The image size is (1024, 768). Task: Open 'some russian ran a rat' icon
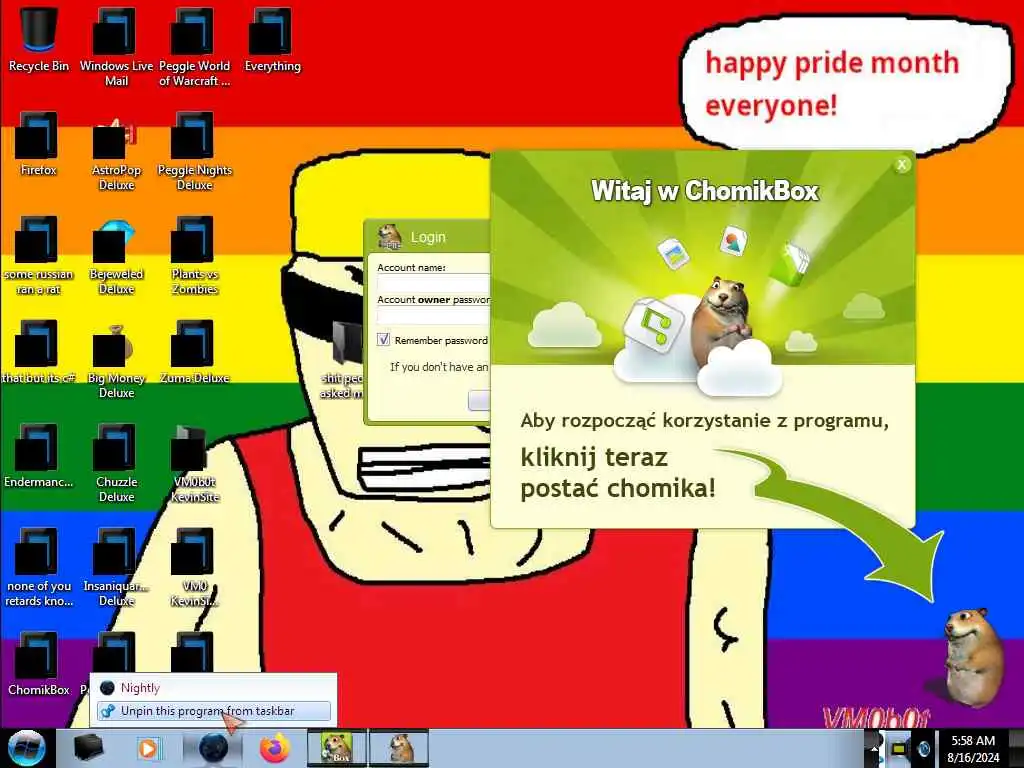coord(39,255)
